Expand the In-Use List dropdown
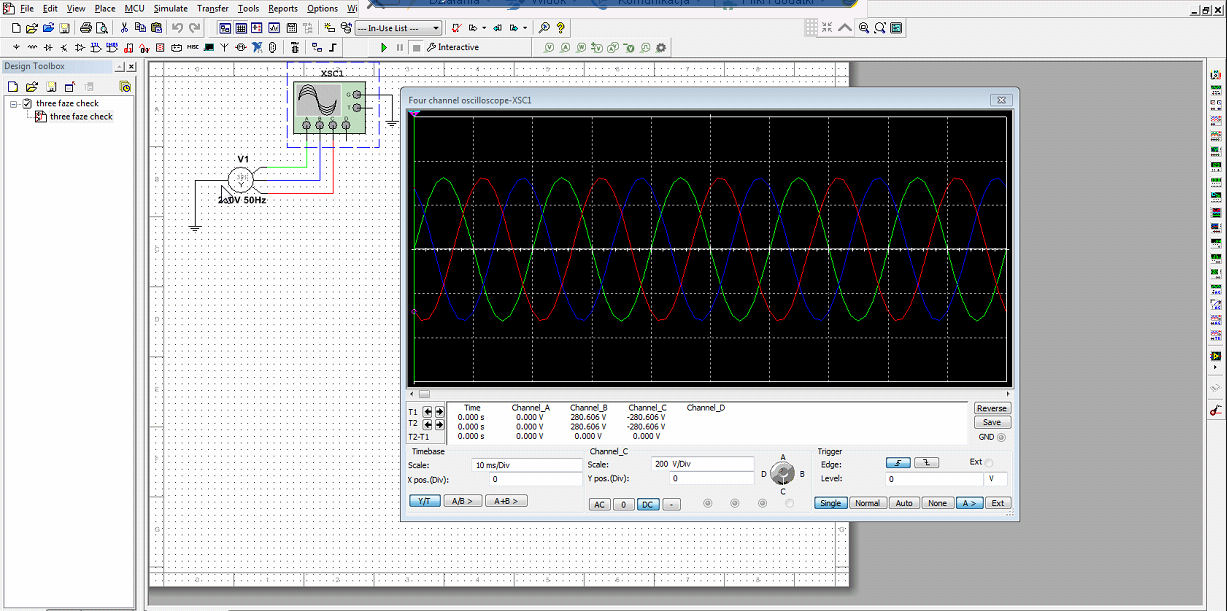This screenshot has height=611, width=1227. (x=436, y=28)
